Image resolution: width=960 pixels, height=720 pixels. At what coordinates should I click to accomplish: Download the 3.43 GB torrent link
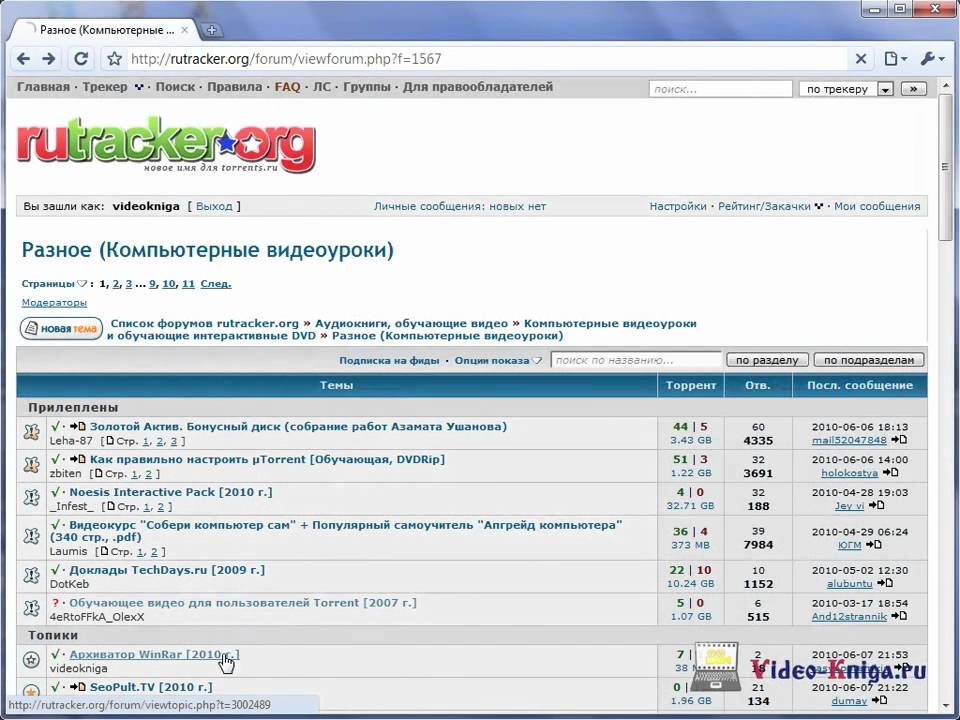pos(690,440)
